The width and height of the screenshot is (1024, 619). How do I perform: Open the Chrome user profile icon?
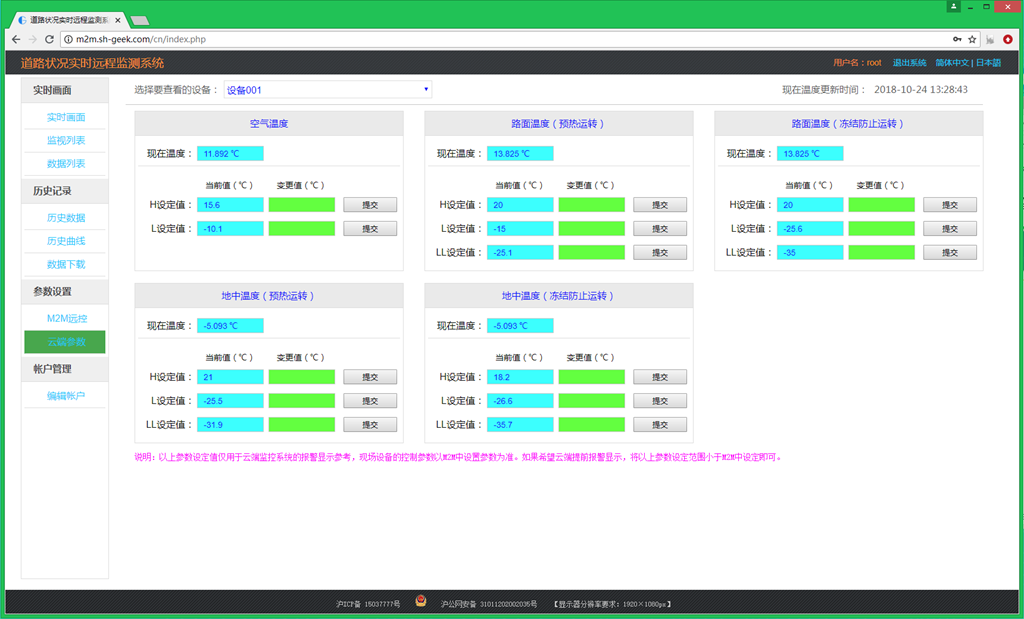954,6
